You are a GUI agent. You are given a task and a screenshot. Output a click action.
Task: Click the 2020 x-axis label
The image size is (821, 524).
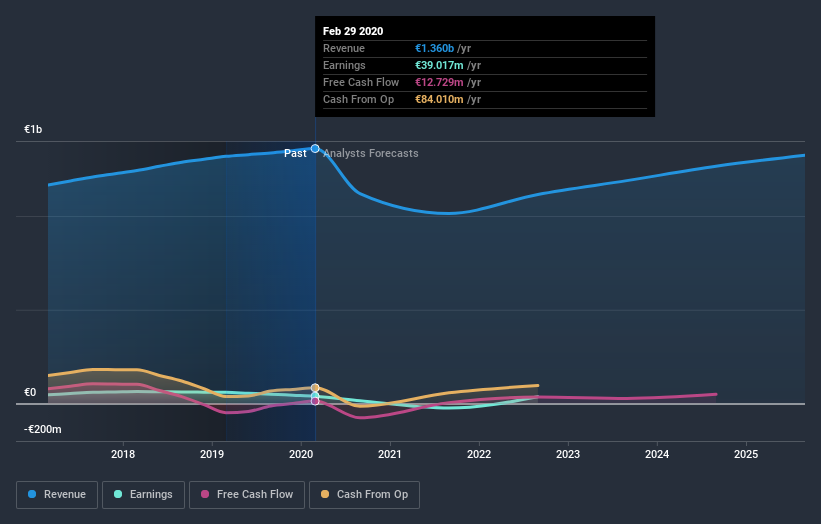[301, 454]
